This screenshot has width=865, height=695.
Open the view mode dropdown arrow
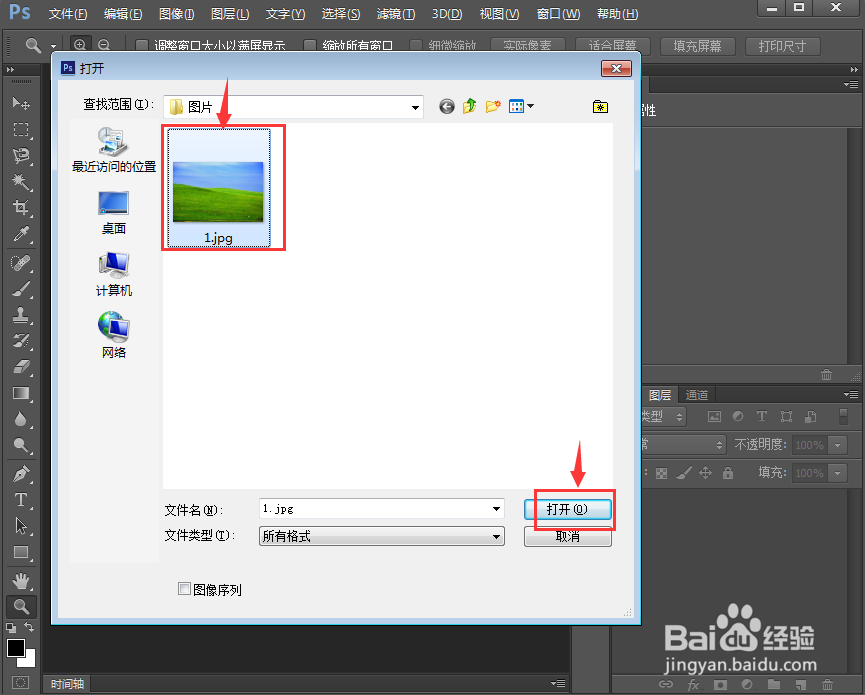[530, 106]
